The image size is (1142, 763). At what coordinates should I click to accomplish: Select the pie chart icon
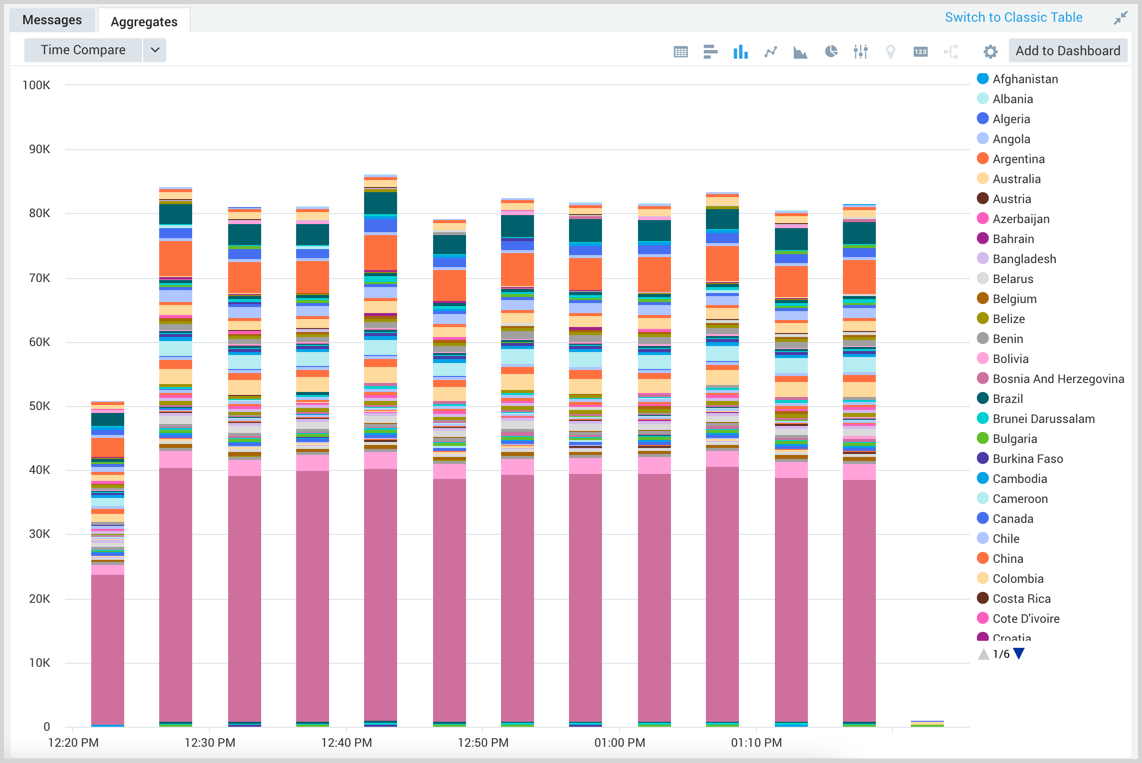(830, 52)
